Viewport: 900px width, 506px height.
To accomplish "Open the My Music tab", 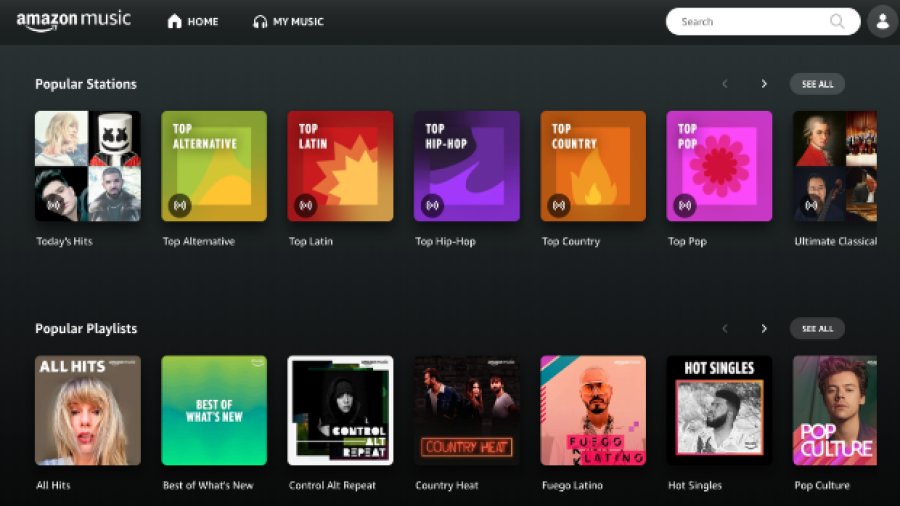I will click(288, 21).
